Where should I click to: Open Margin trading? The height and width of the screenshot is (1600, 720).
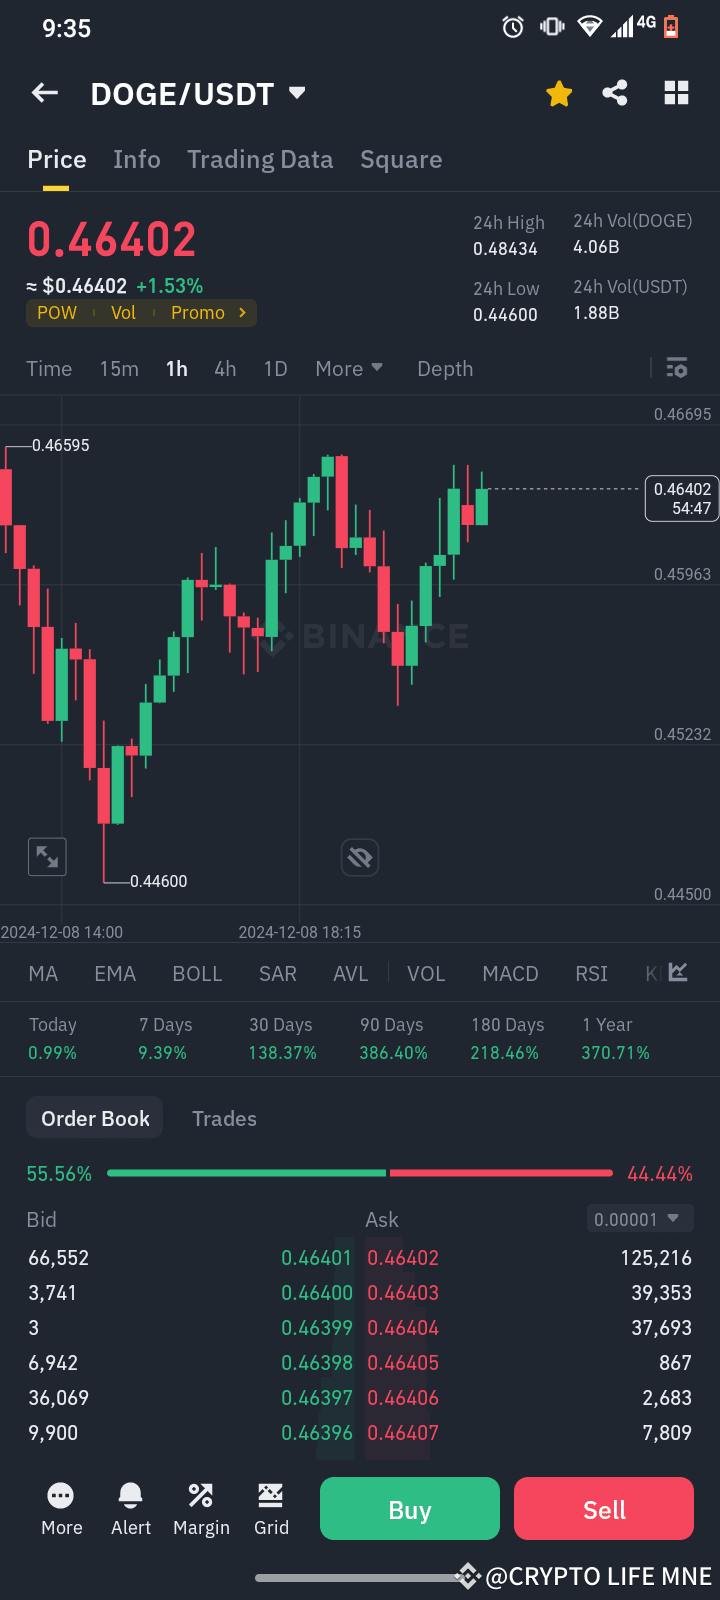click(200, 1508)
